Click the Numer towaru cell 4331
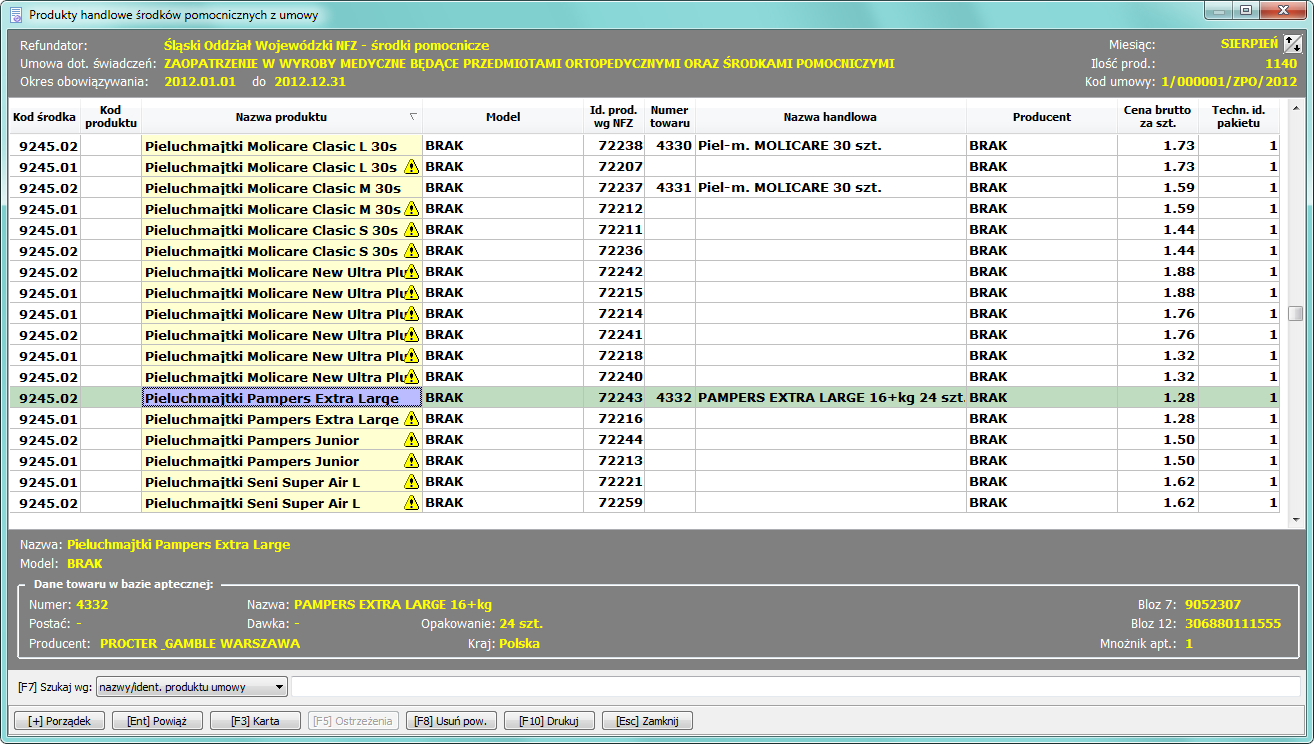Screen dimensions: 1314x744 (x=670, y=188)
